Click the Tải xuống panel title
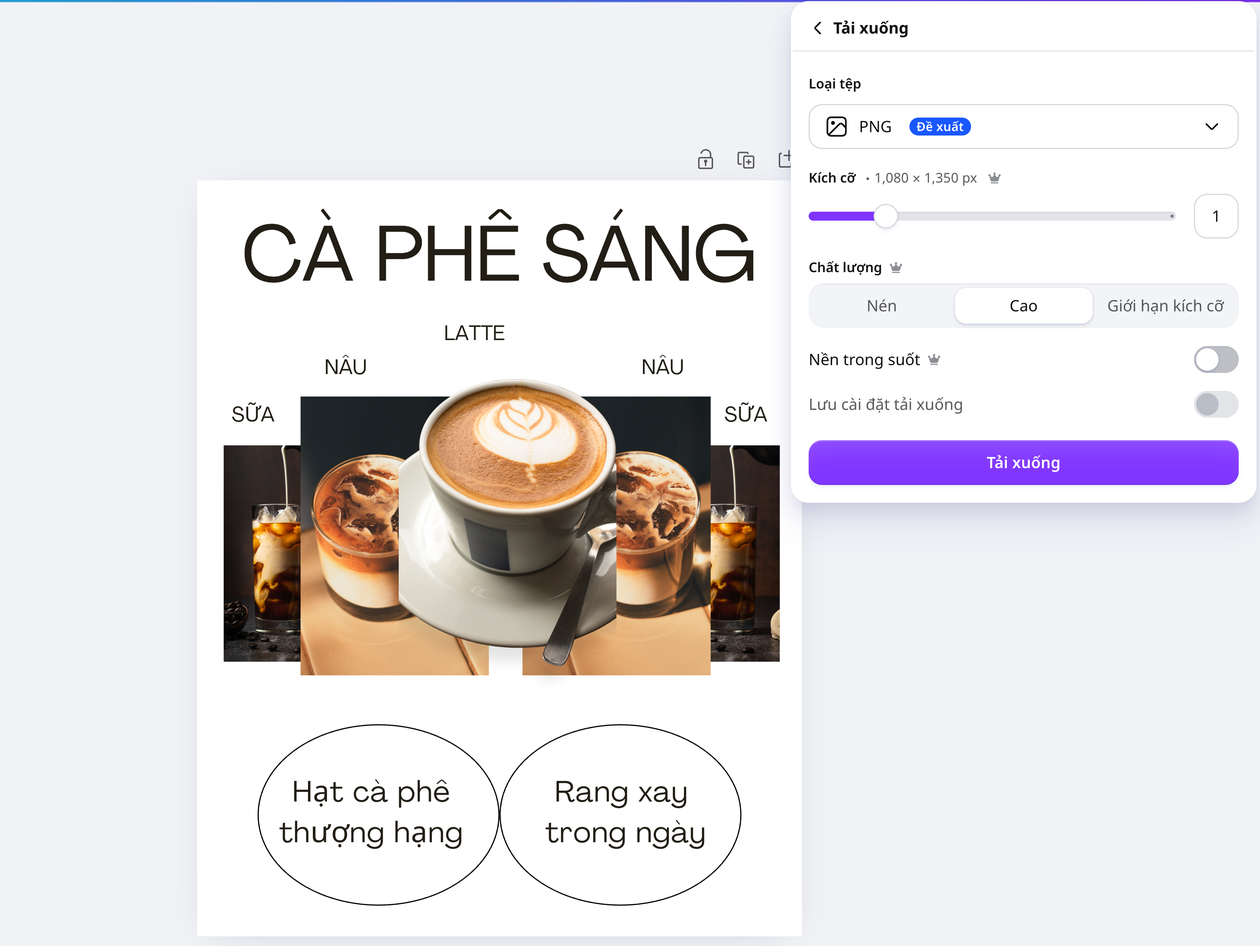This screenshot has height=946, width=1260. pyautogui.click(x=871, y=28)
